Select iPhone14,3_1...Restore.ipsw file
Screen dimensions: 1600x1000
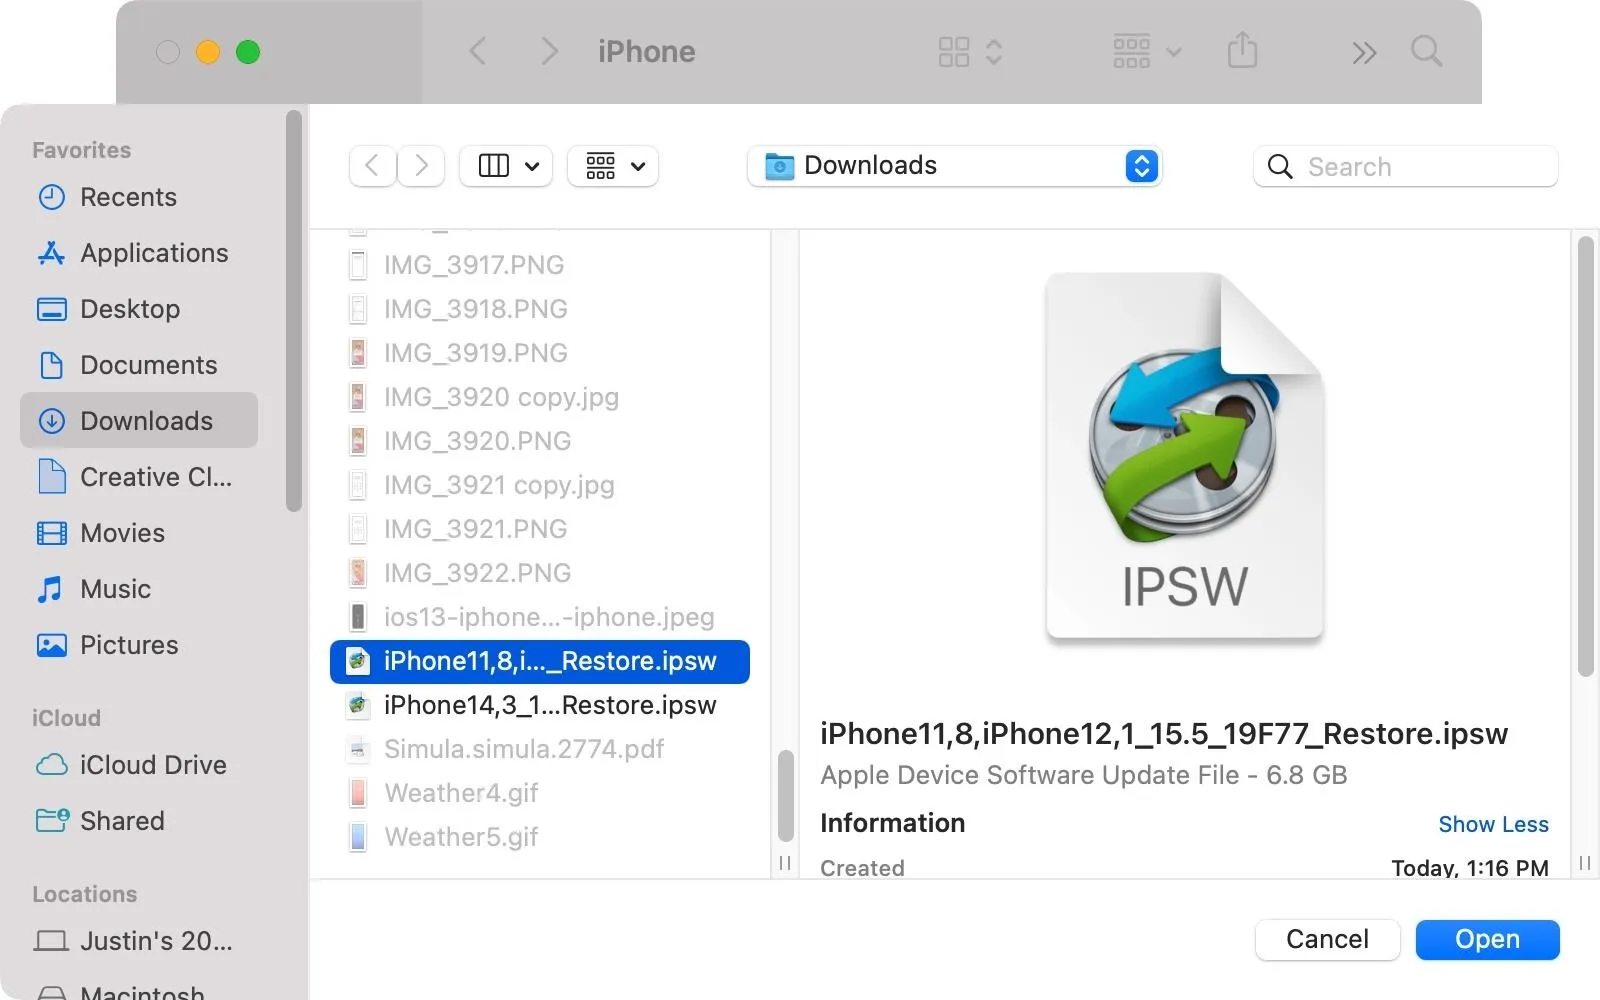pyautogui.click(x=540, y=705)
